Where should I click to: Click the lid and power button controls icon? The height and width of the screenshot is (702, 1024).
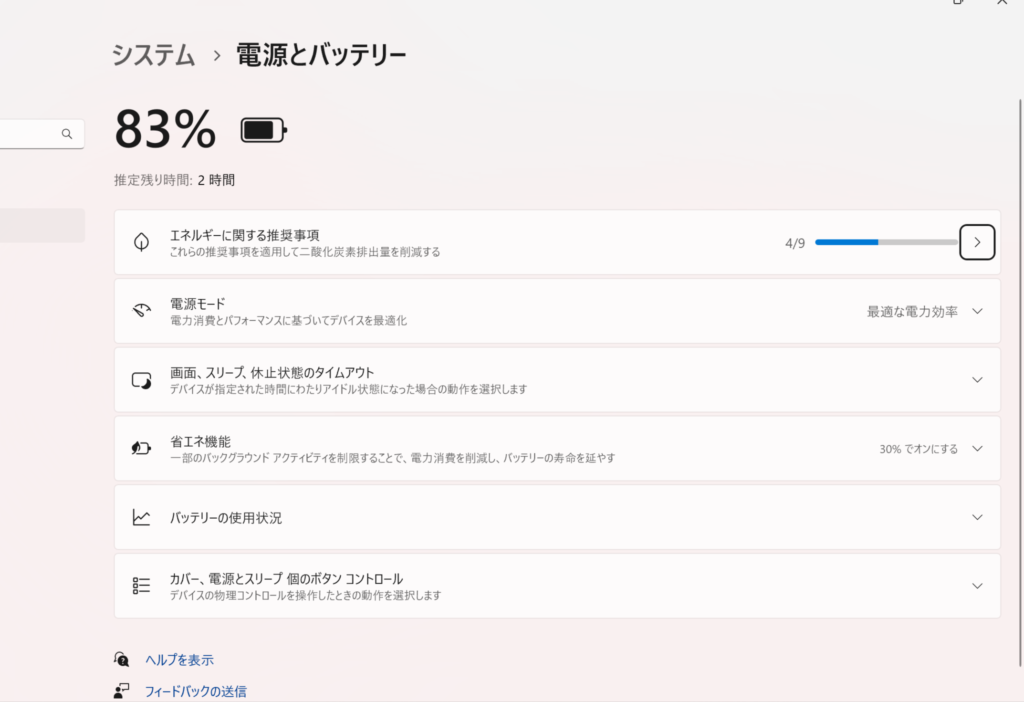coord(141,586)
